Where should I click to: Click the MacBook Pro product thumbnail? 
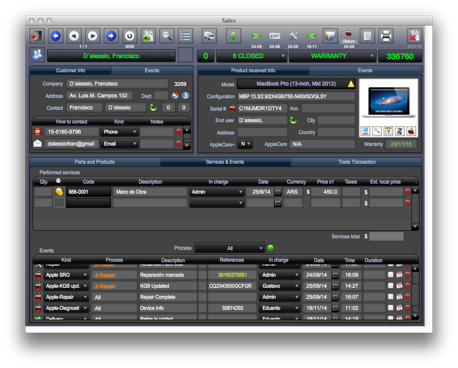(389, 102)
